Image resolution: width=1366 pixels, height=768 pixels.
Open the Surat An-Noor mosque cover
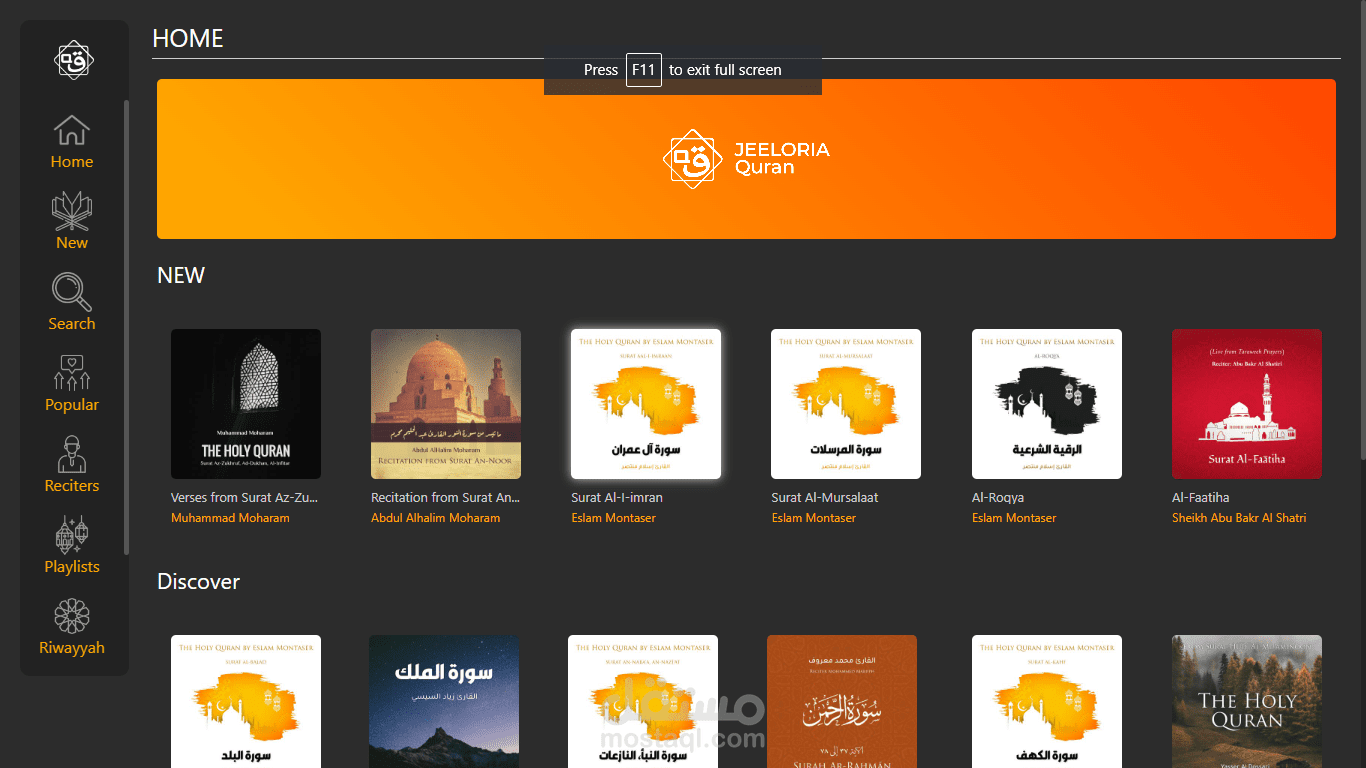pyautogui.click(x=446, y=404)
